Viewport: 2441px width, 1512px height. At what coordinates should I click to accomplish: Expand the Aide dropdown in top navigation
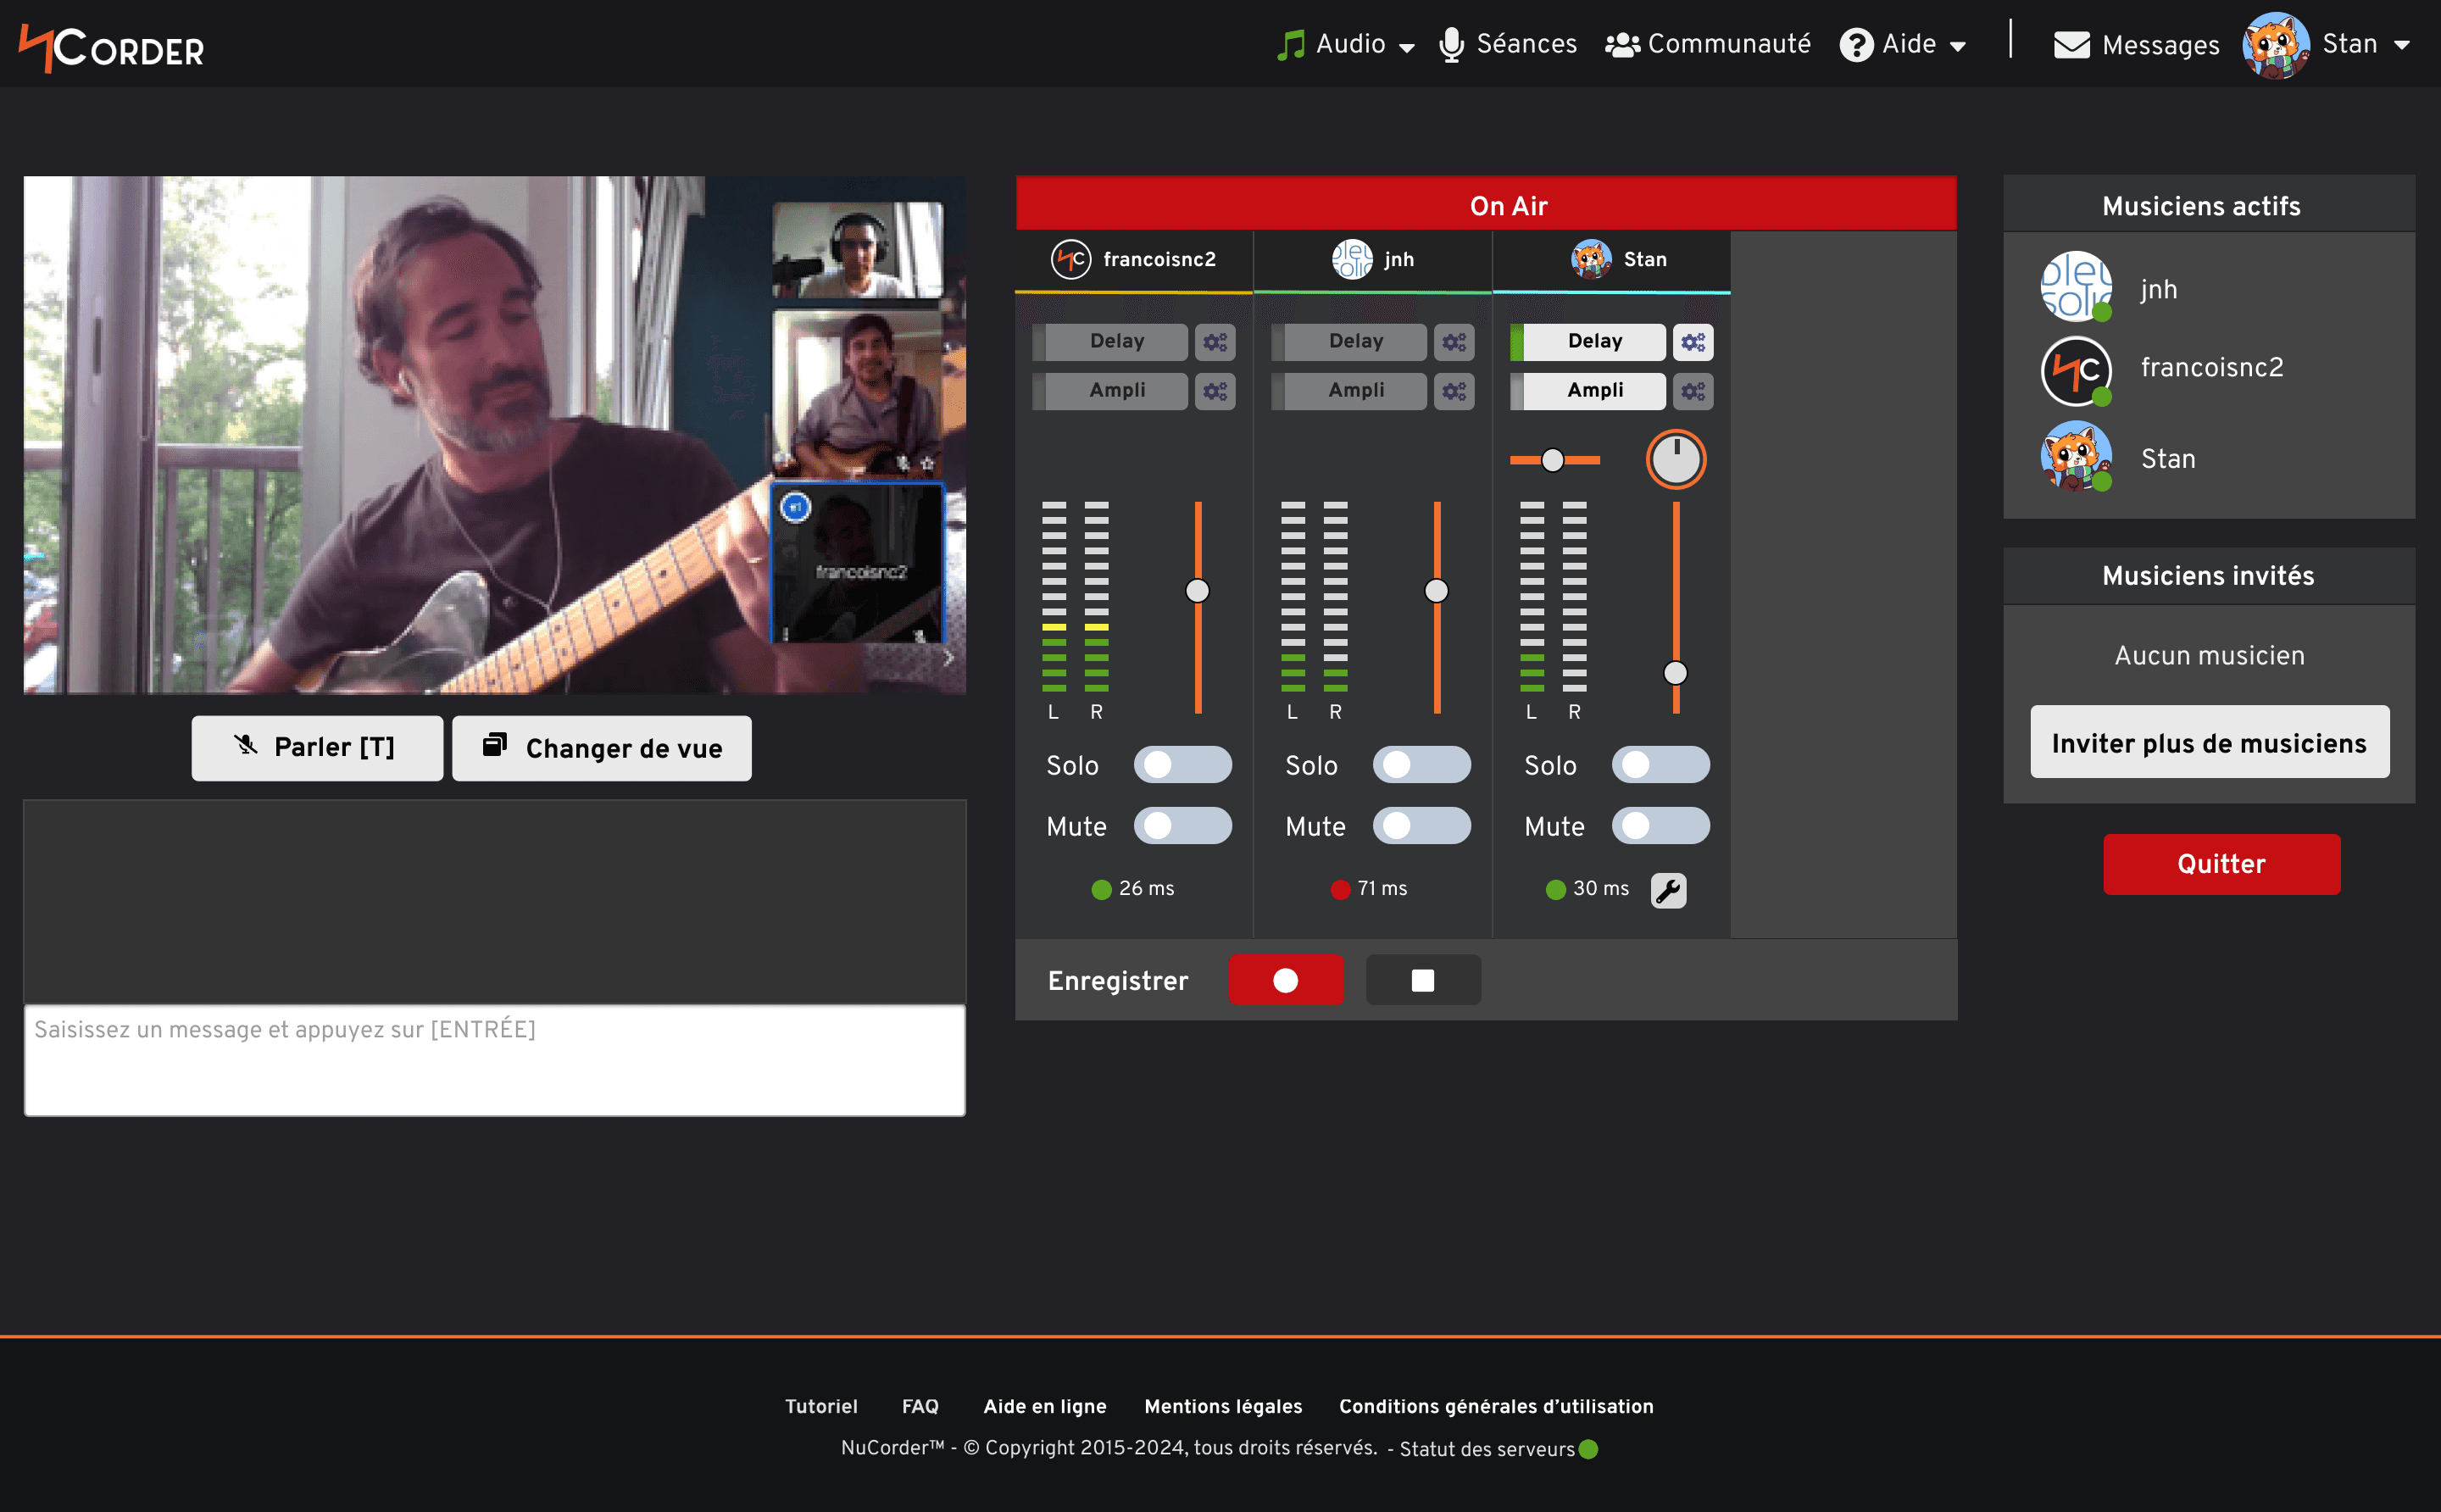(x=1916, y=45)
